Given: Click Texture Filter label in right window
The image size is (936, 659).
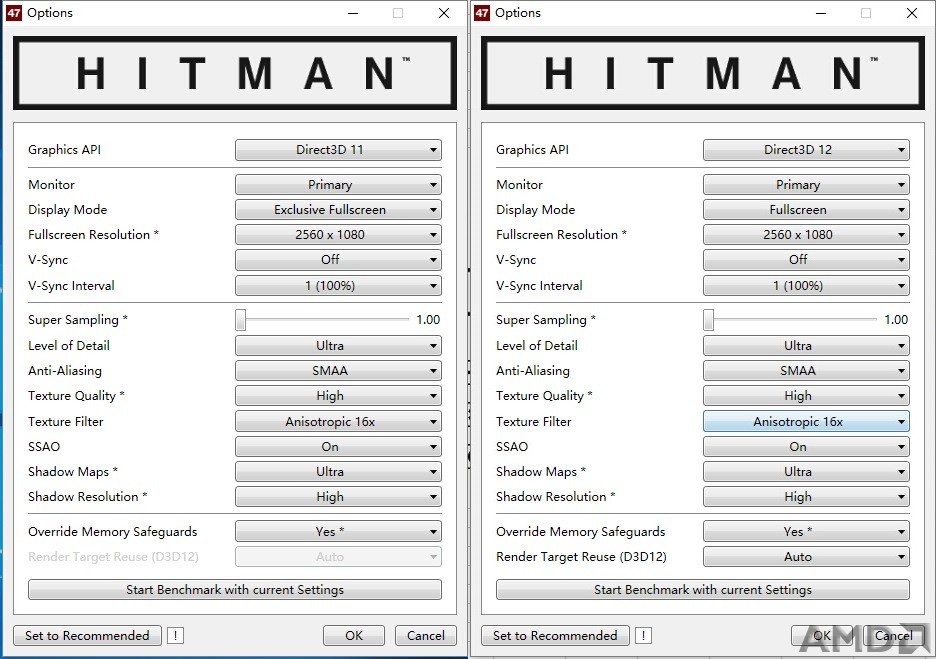Looking at the screenshot, I should (x=534, y=421).
